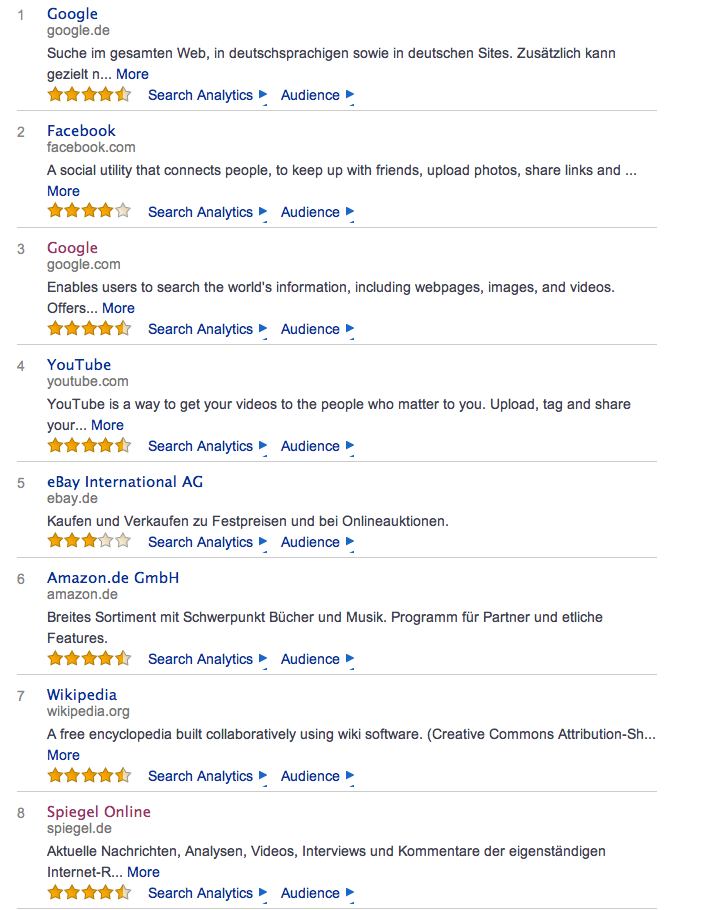Show More of the Google.de description
The image size is (711, 910).
132,74
